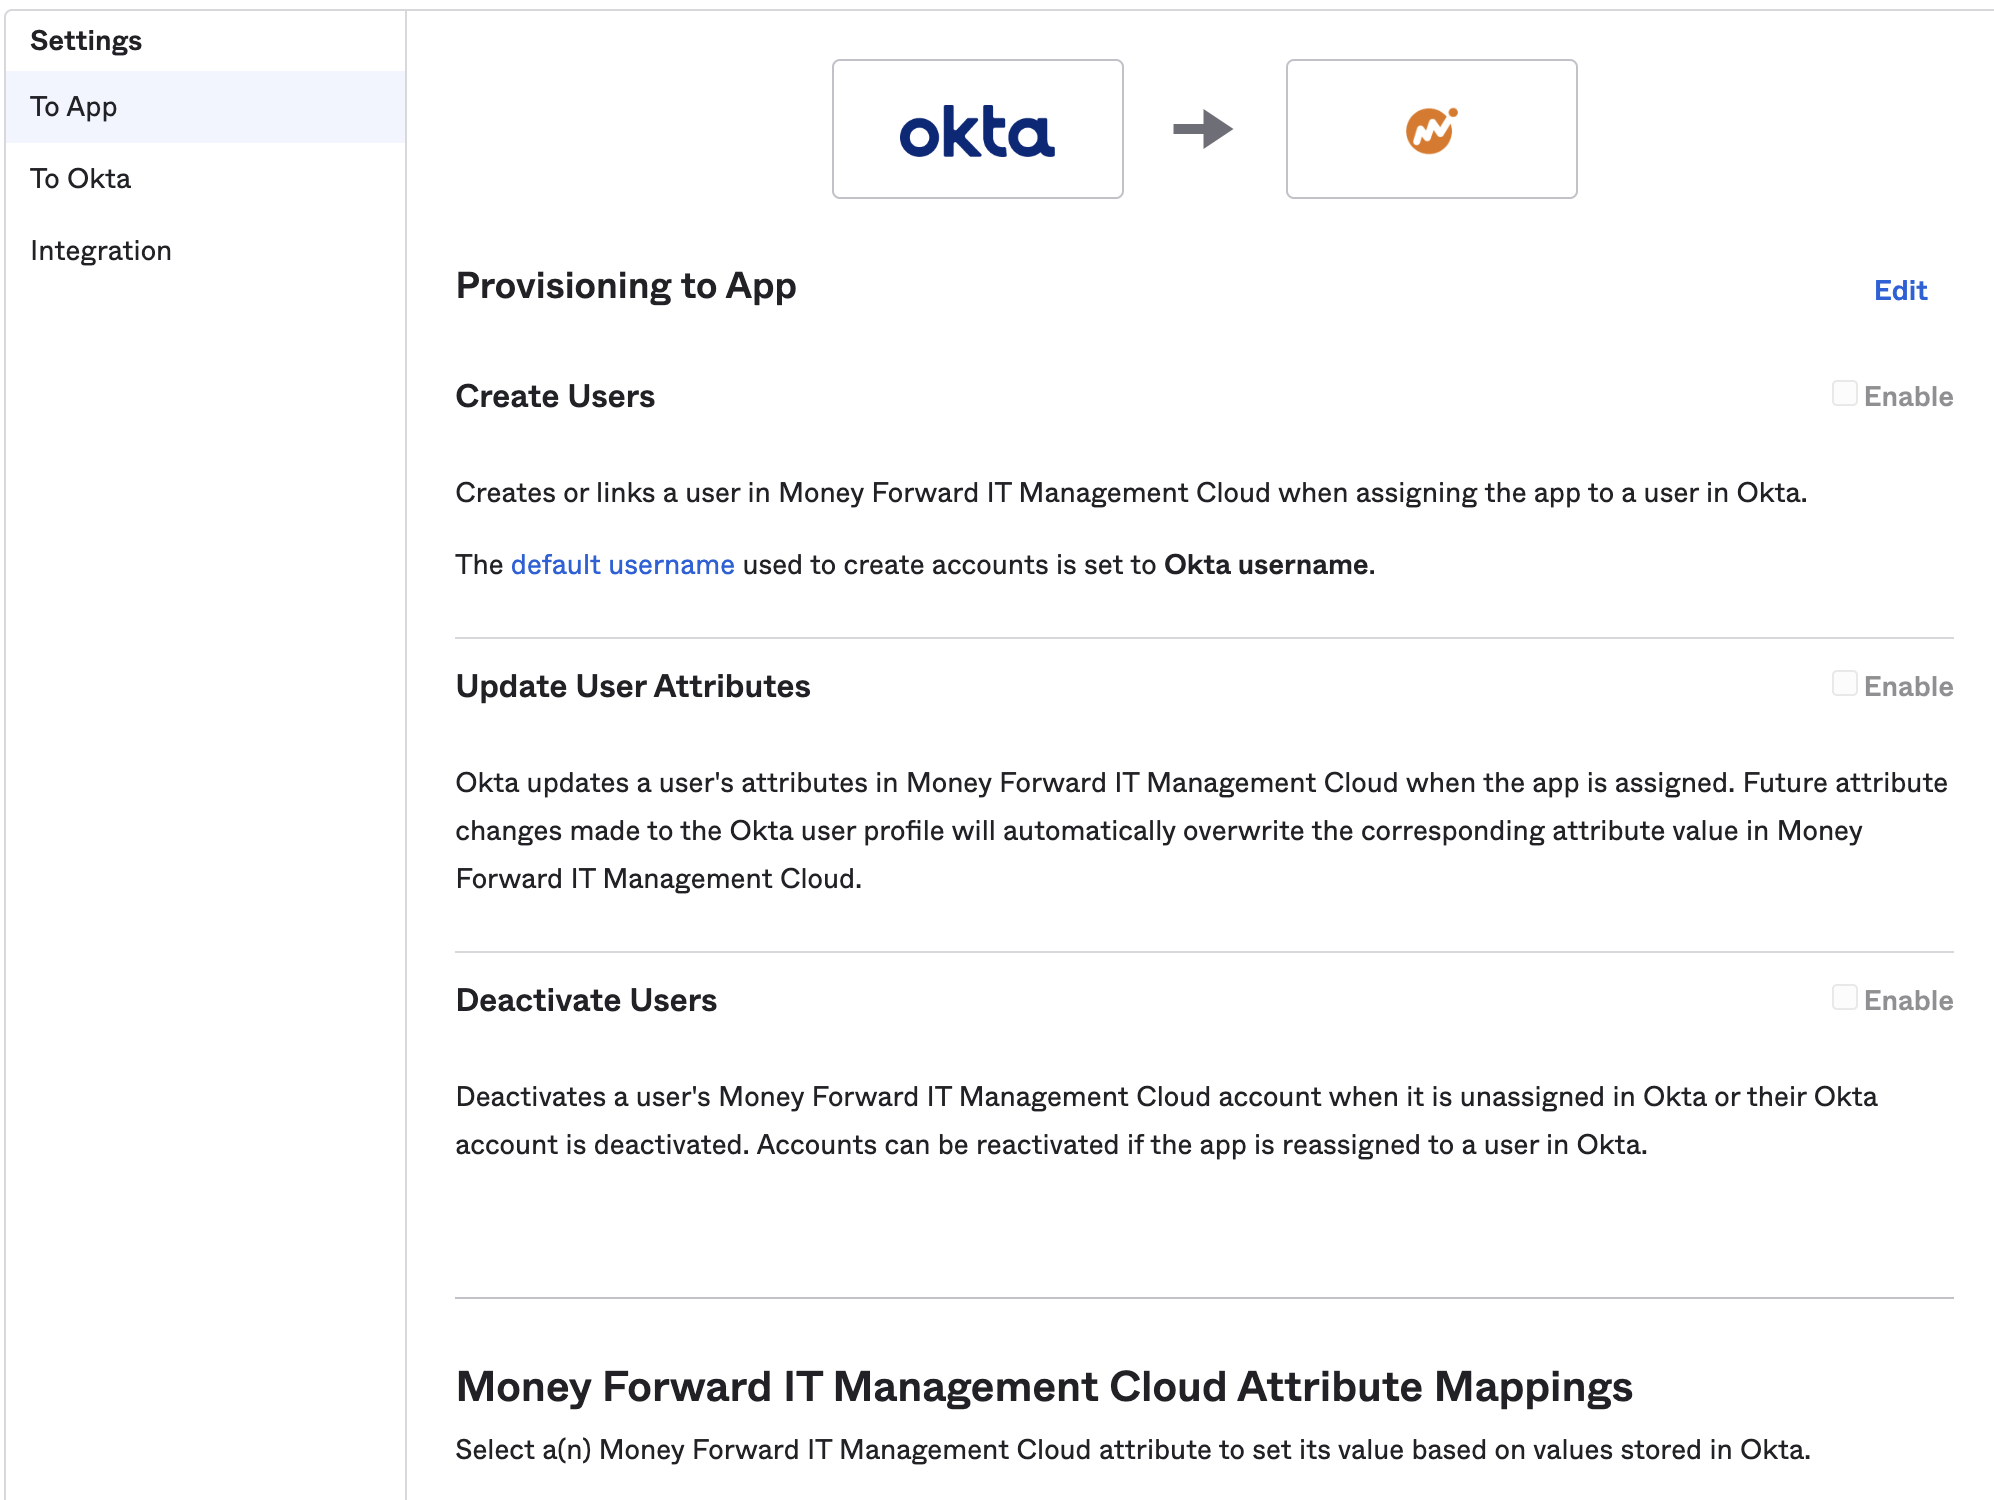
Task: Click the Create Users heading
Action: point(555,396)
